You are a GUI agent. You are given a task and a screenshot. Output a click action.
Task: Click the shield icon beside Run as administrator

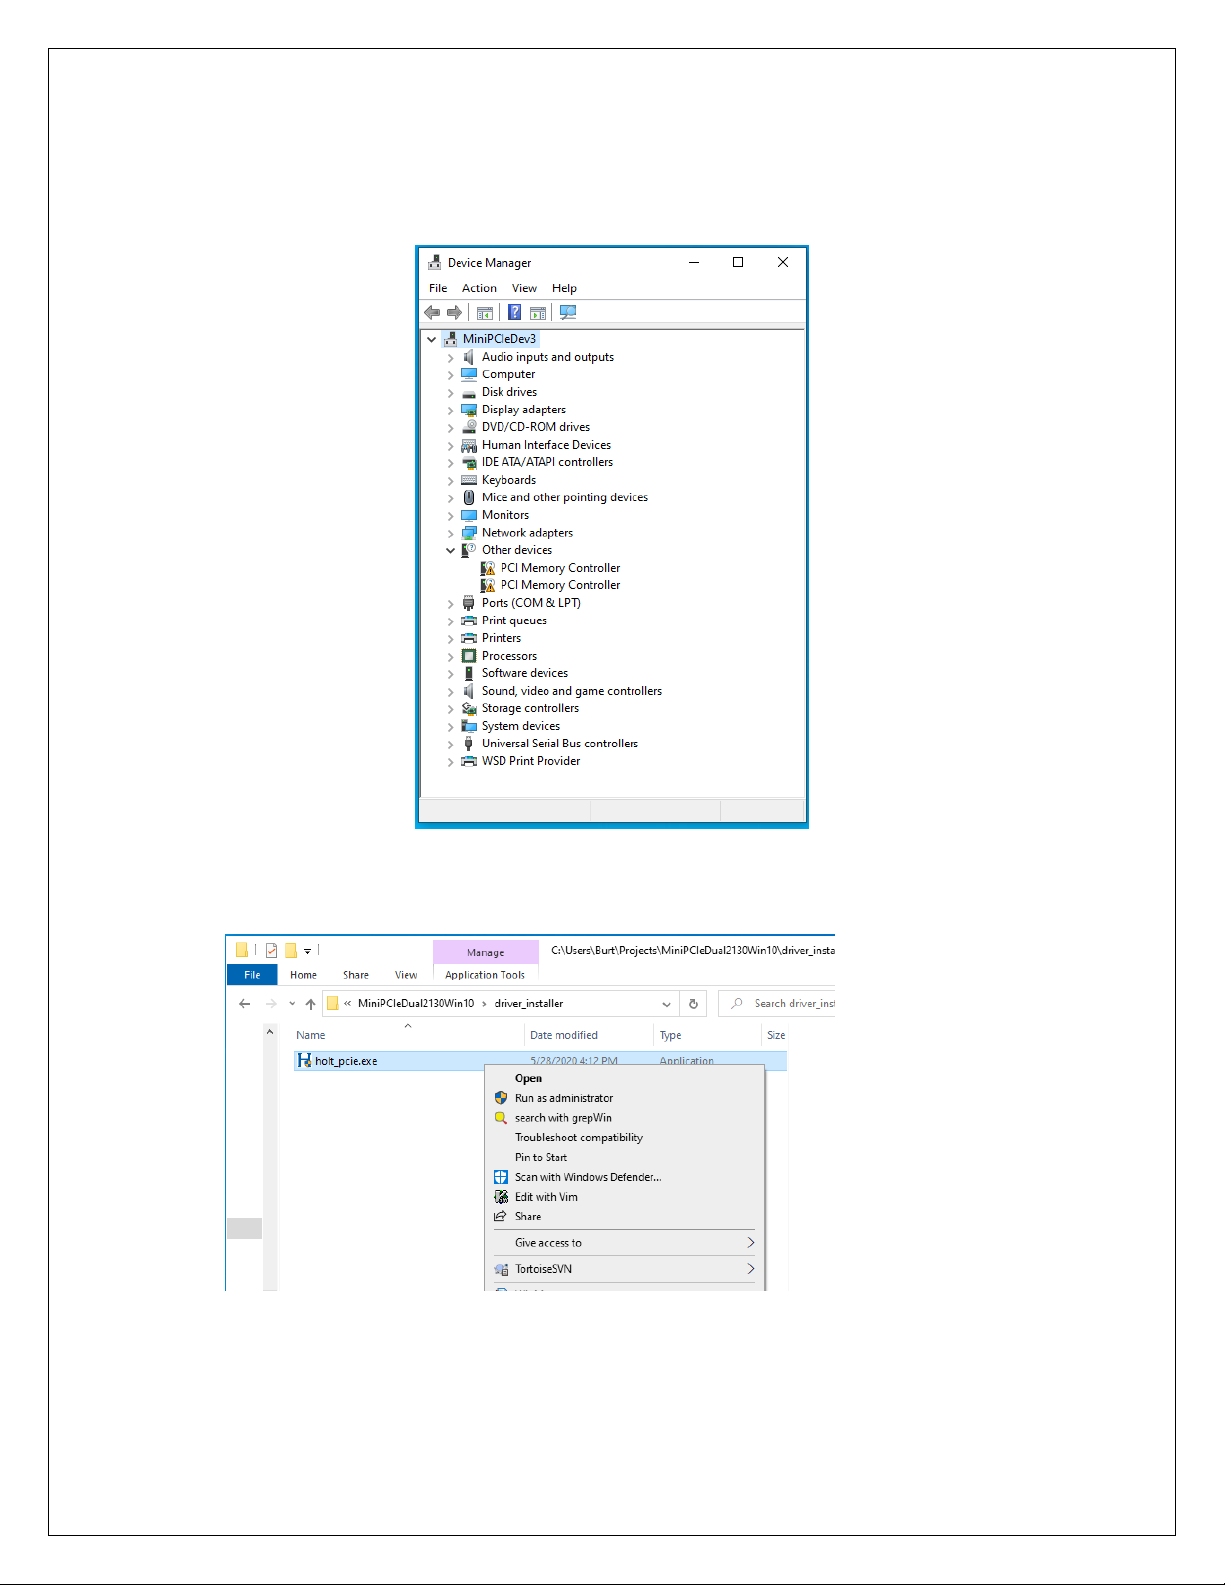pos(501,1098)
